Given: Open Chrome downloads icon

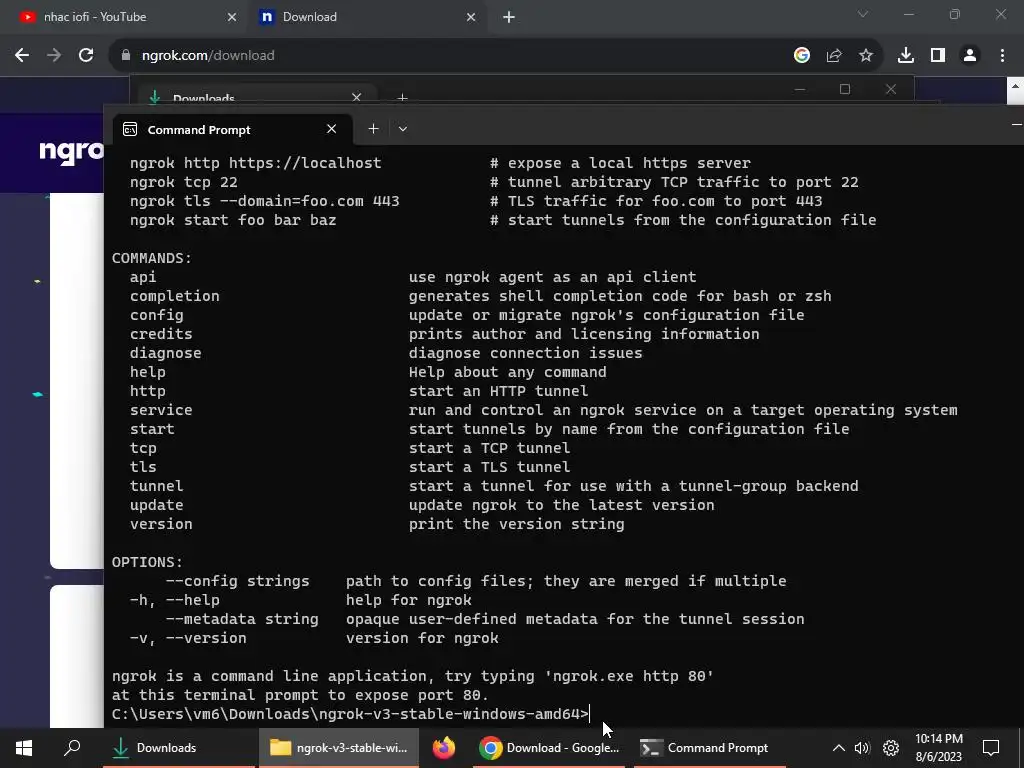Looking at the screenshot, I should point(906,56).
